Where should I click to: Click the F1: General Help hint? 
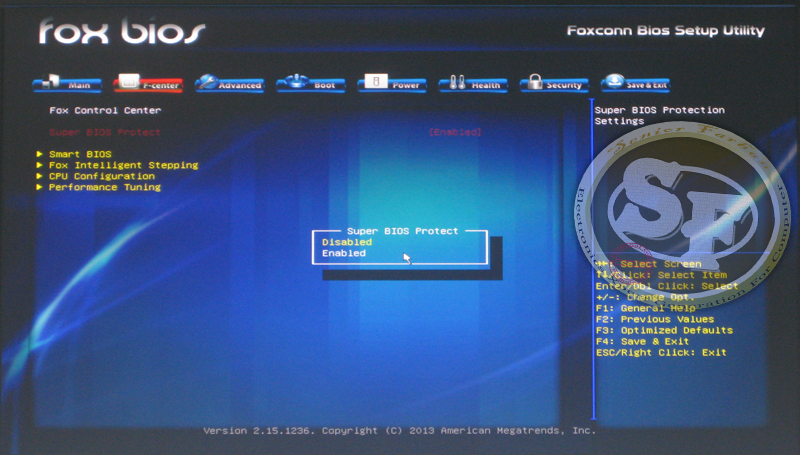pos(645,308)
